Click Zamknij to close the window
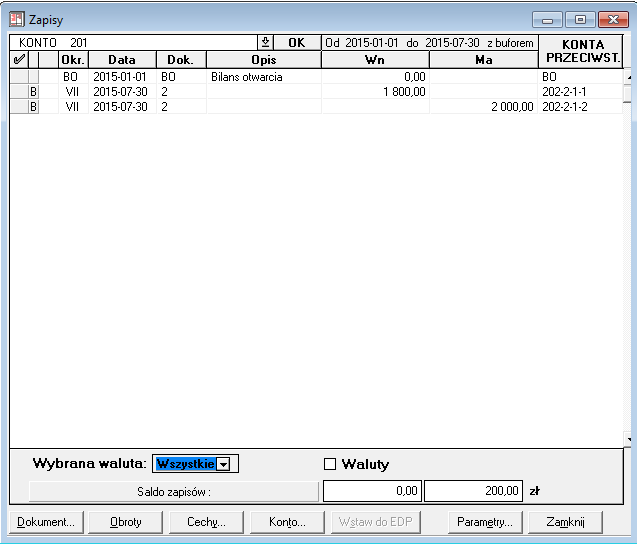The height and width of the screenshot is (544, 637). coord(565,522)
